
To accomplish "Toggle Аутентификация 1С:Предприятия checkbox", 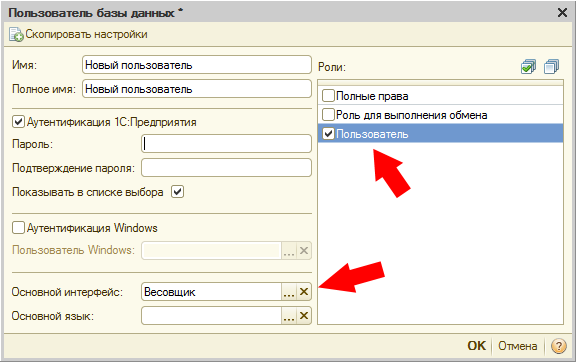I will (x=18, y=122).
